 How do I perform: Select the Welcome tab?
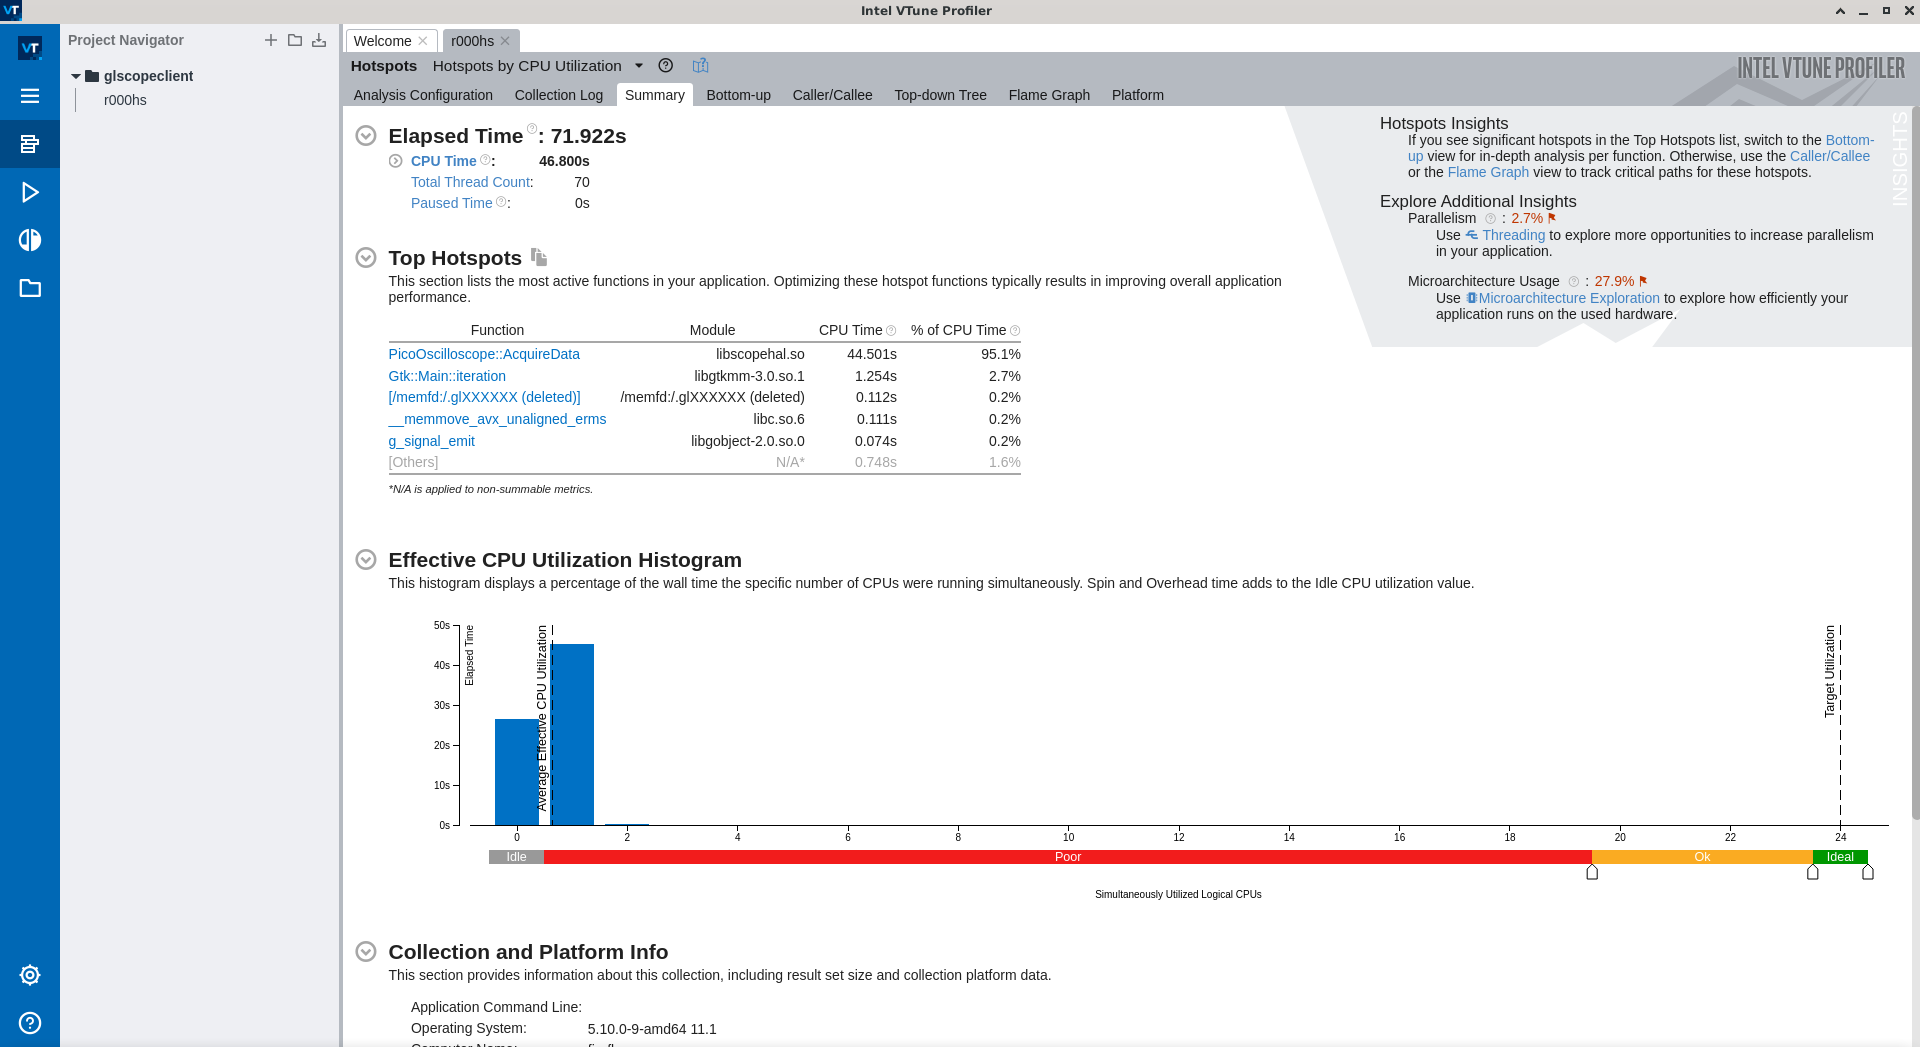click(x=382, y=41)
